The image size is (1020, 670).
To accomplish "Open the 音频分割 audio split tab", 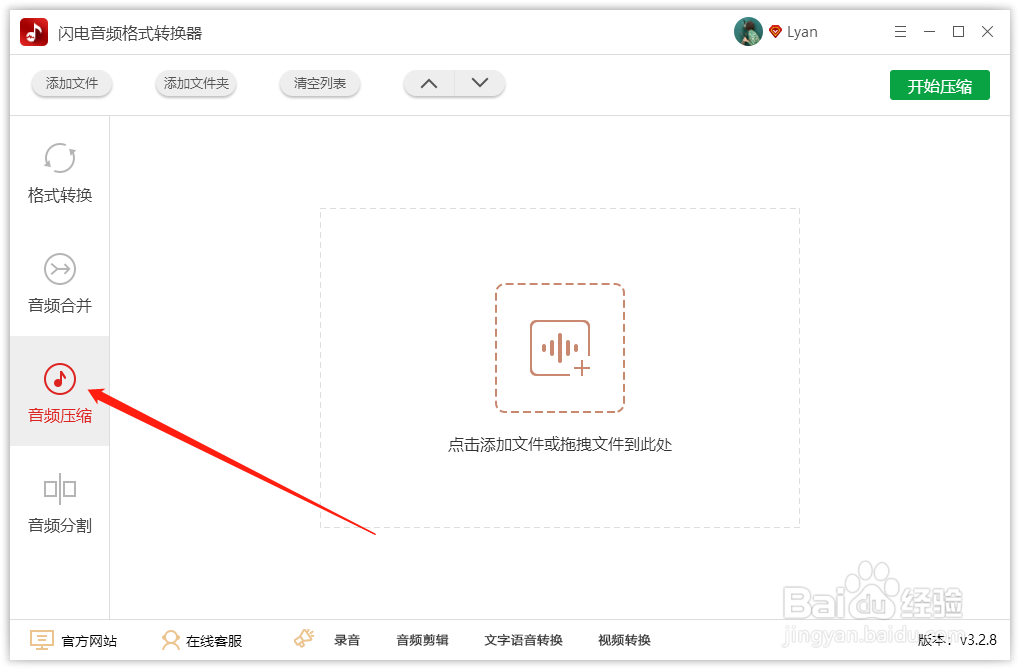I will [x=60, y=503].
